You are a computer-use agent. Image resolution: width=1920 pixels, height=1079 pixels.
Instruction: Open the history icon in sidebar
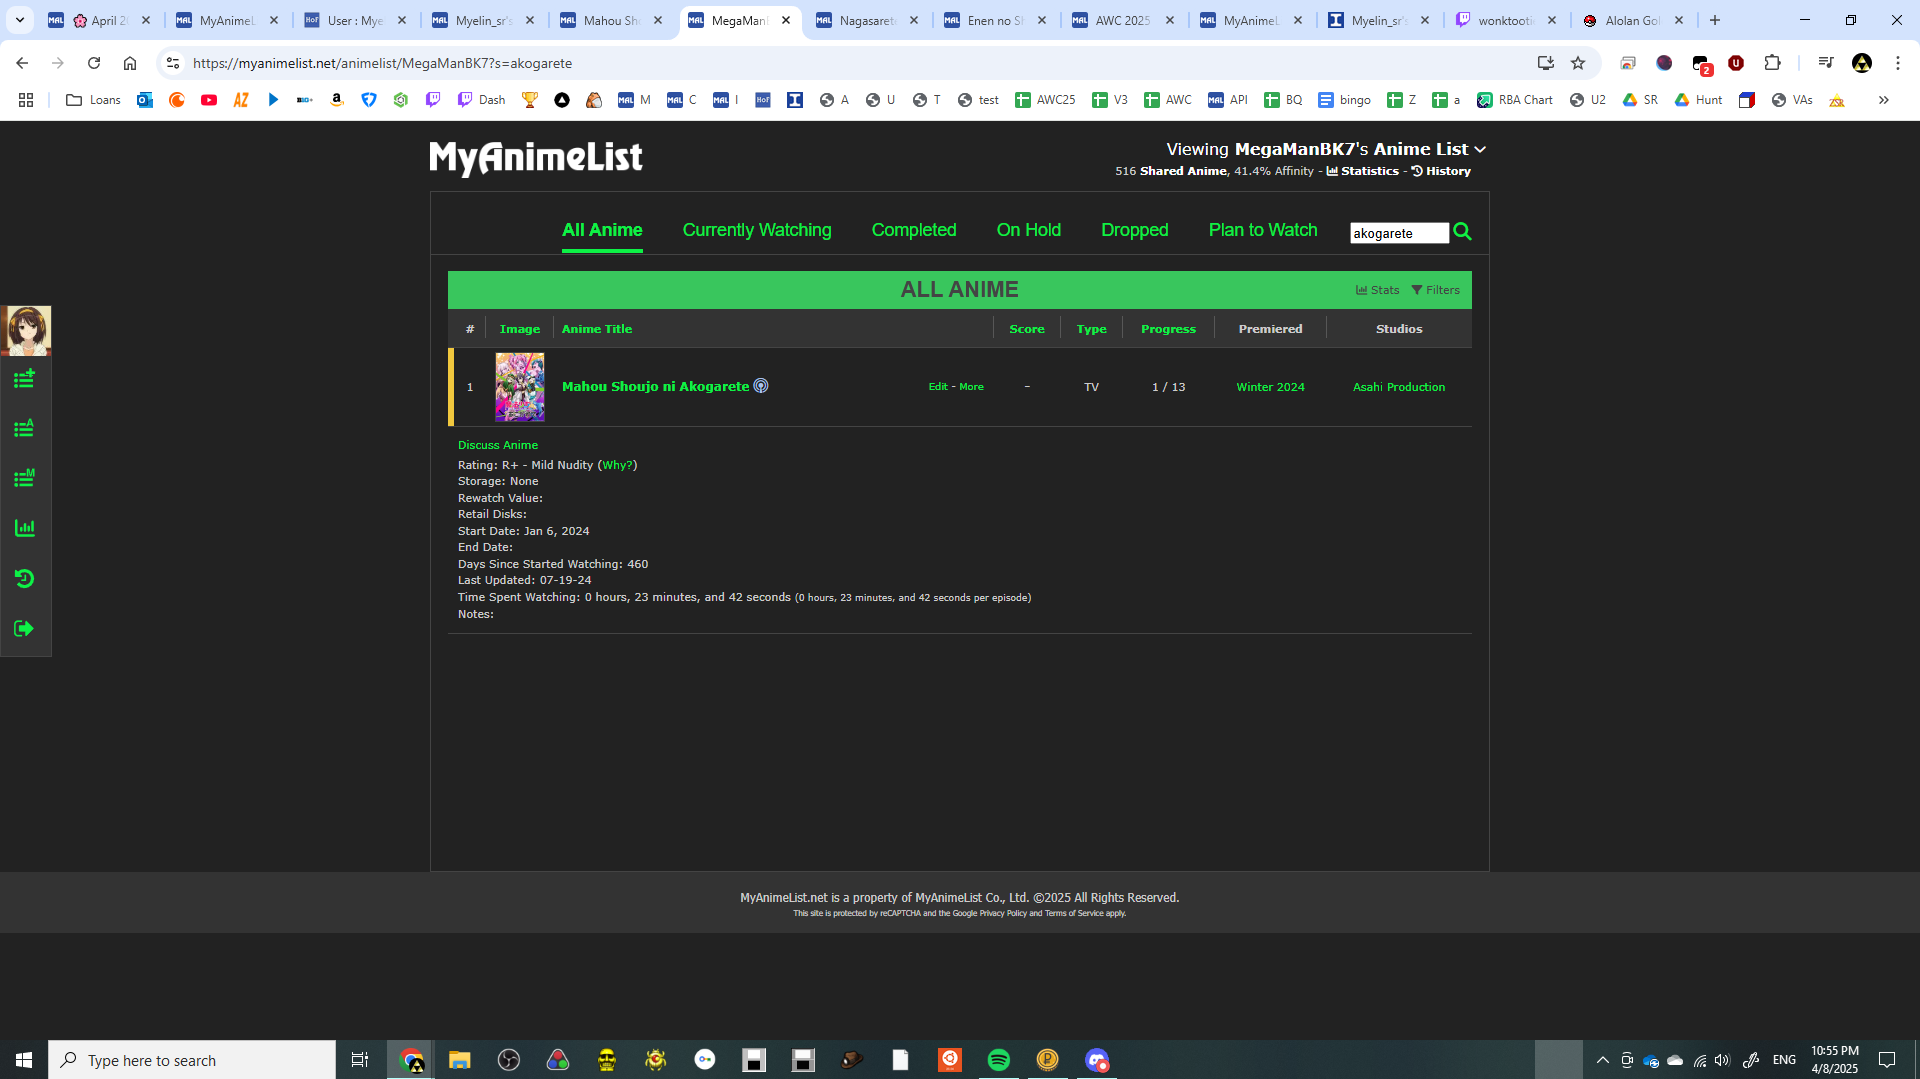tap(24, 578)
